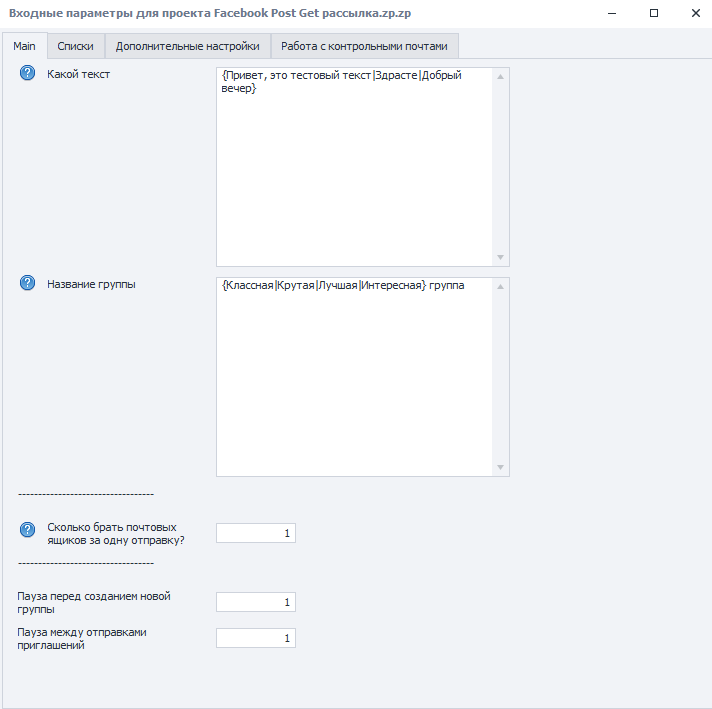
Task: Click scroll-up arrow in Какой текст box
Action: (x=500, y=76)
